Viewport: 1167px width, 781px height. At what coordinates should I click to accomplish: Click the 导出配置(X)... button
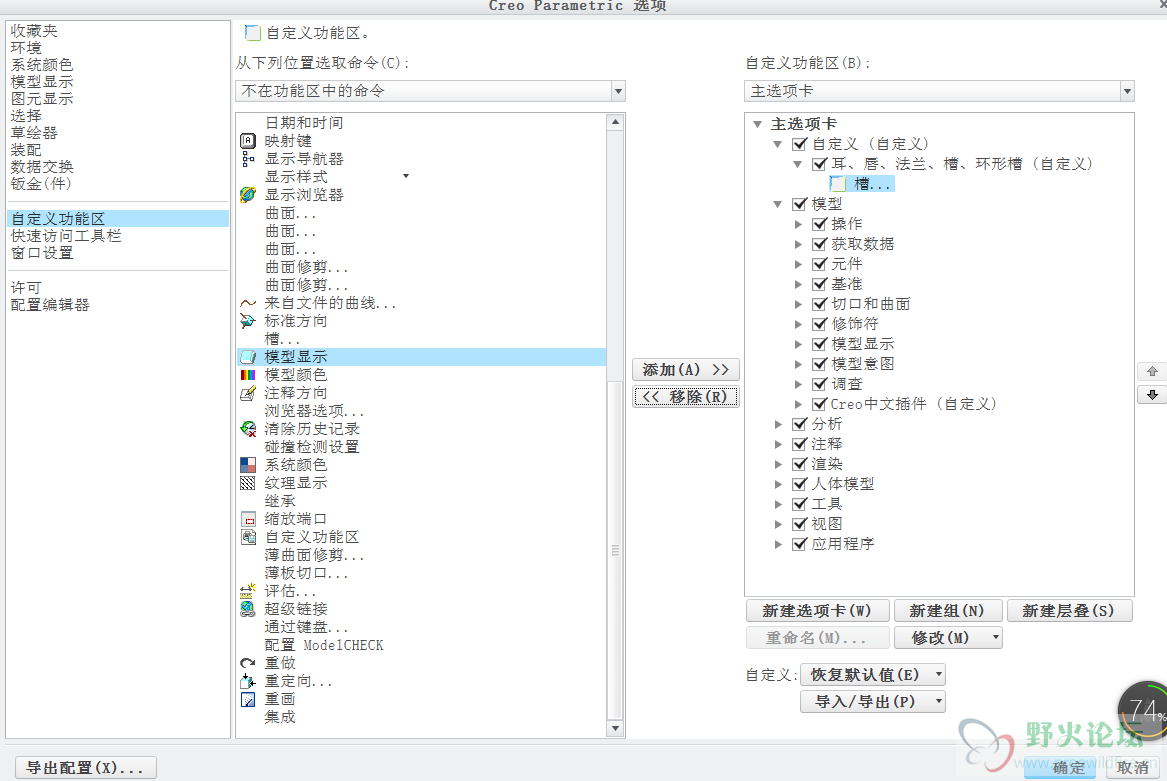[x=85, y=768]
